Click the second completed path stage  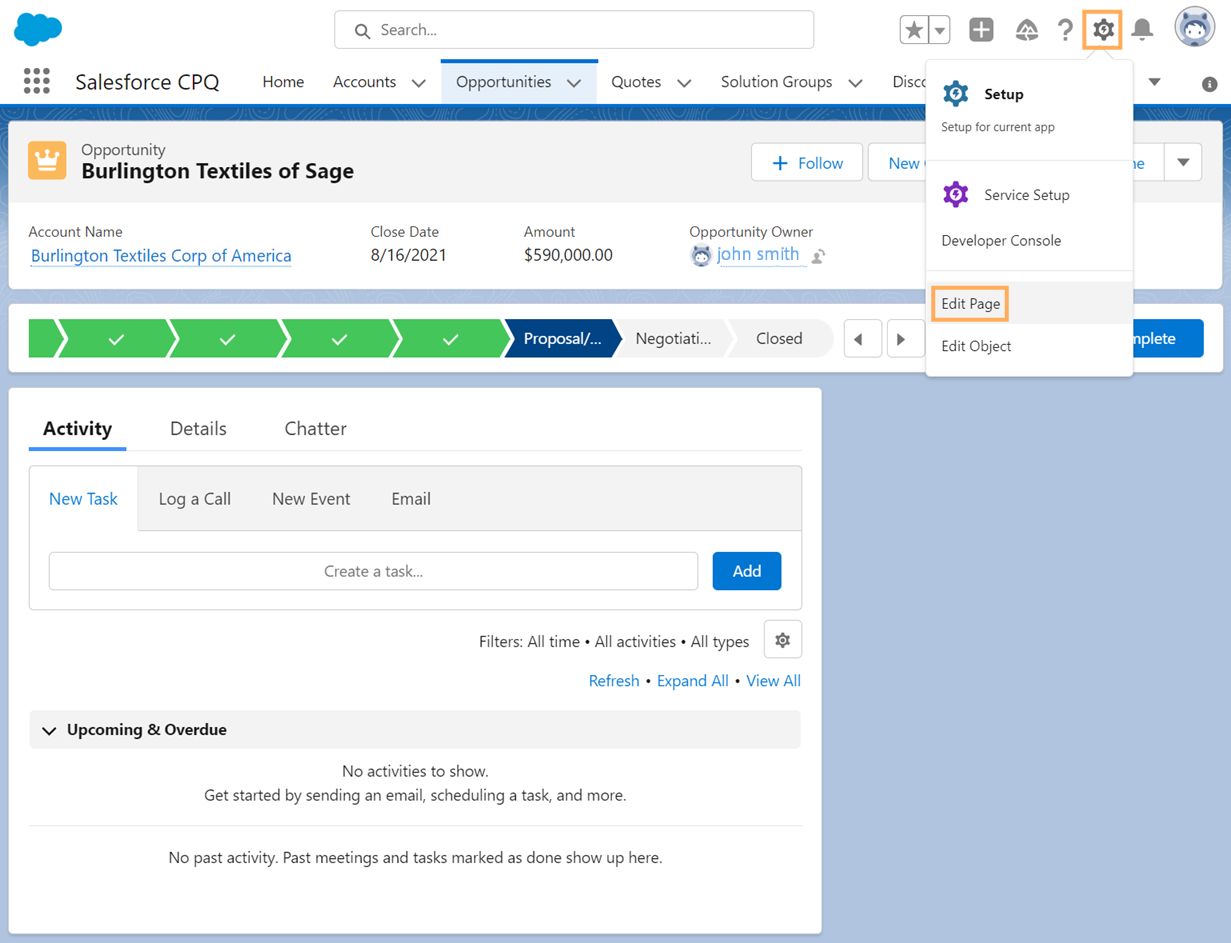tap(227, 339)
